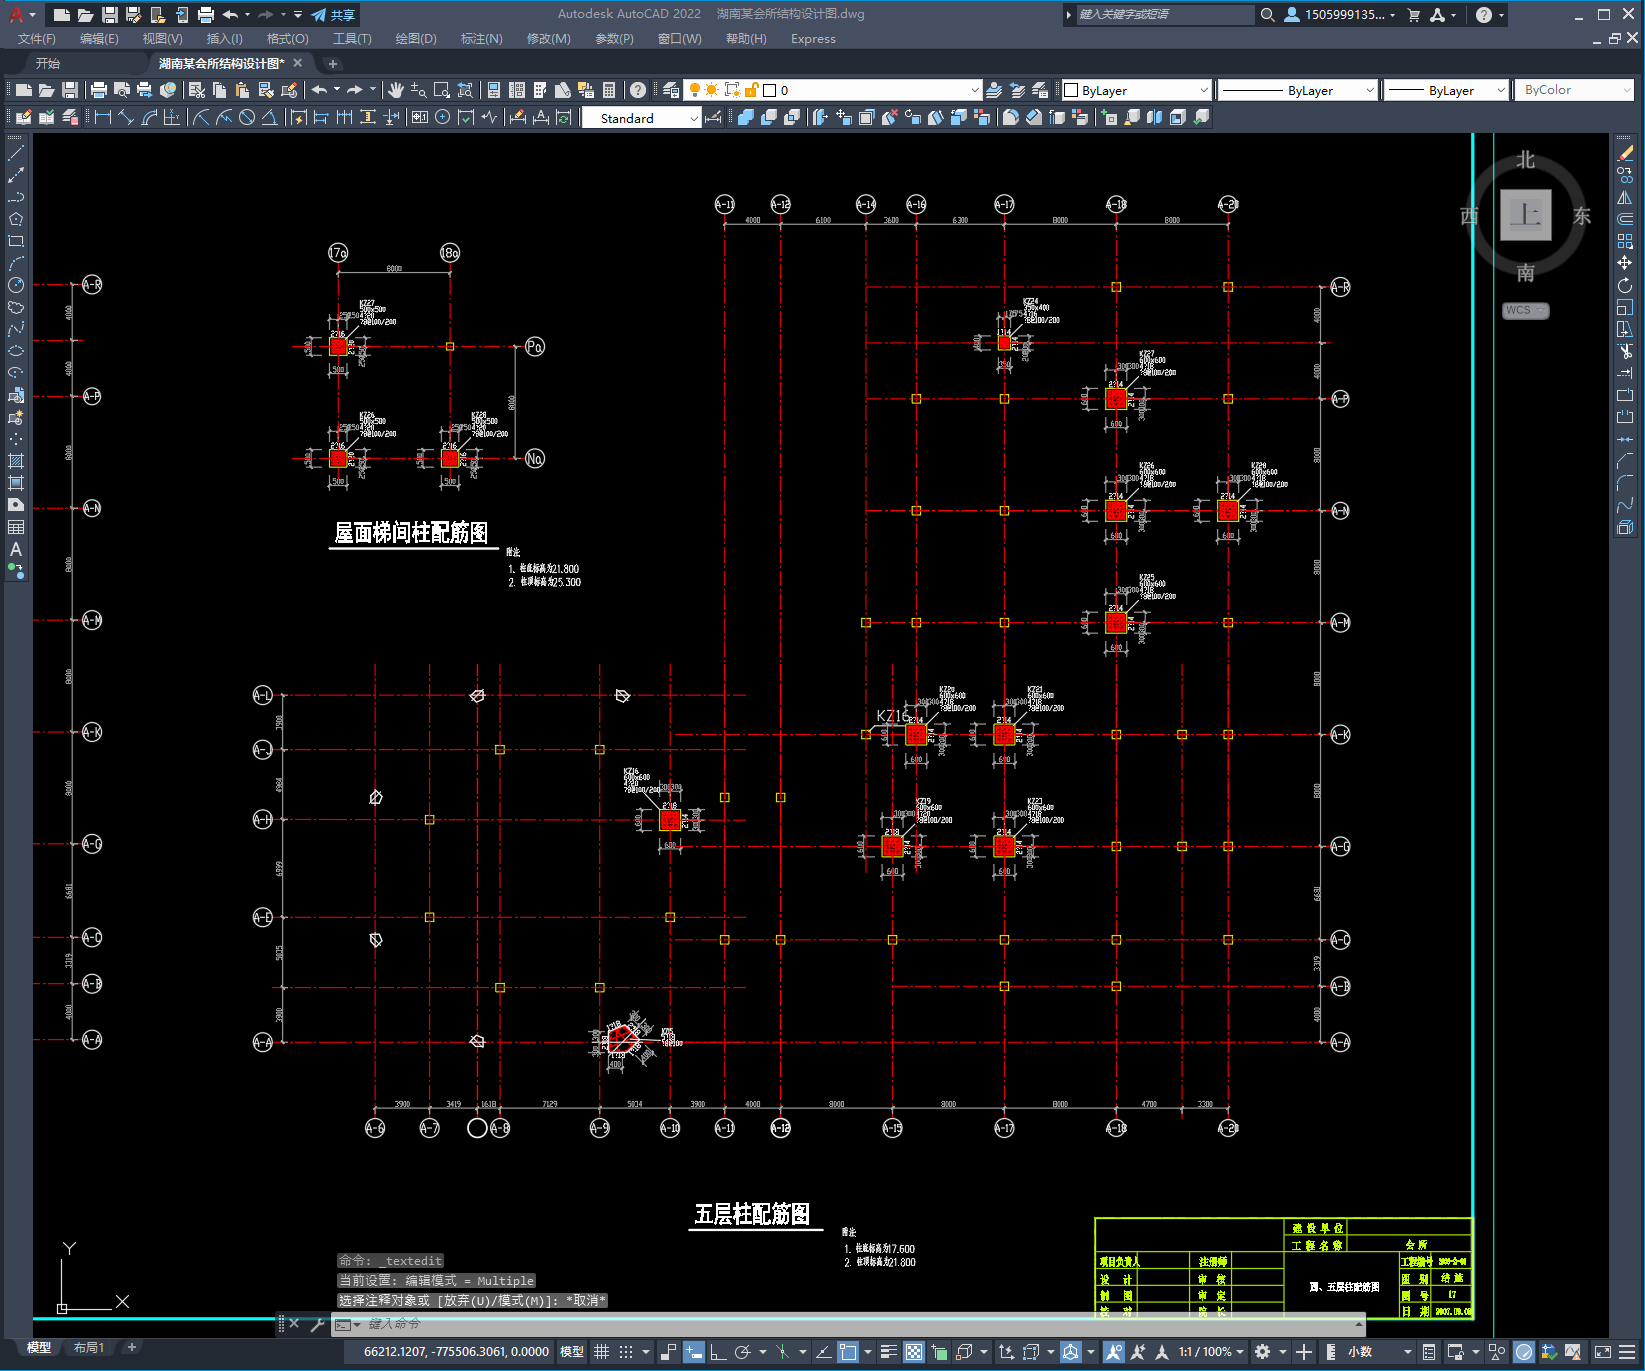Close the 湖南某会所结构设计图 drawing tab

[x=297, y=63]
